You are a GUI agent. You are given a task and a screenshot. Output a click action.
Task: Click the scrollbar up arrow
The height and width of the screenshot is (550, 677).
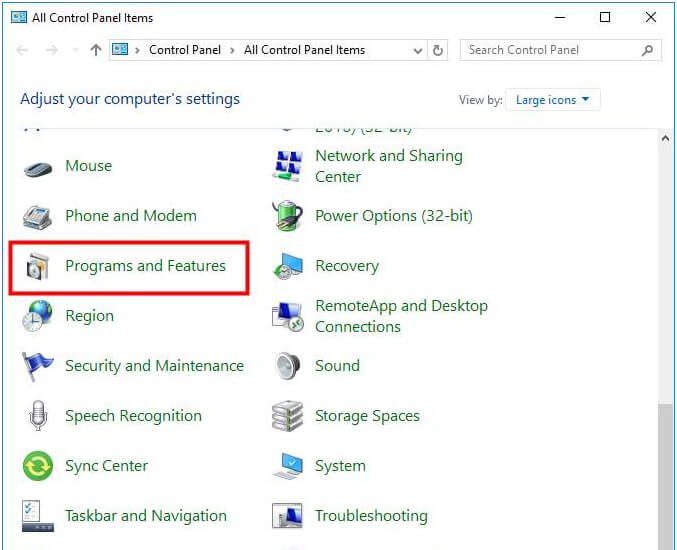coord(665,139)
